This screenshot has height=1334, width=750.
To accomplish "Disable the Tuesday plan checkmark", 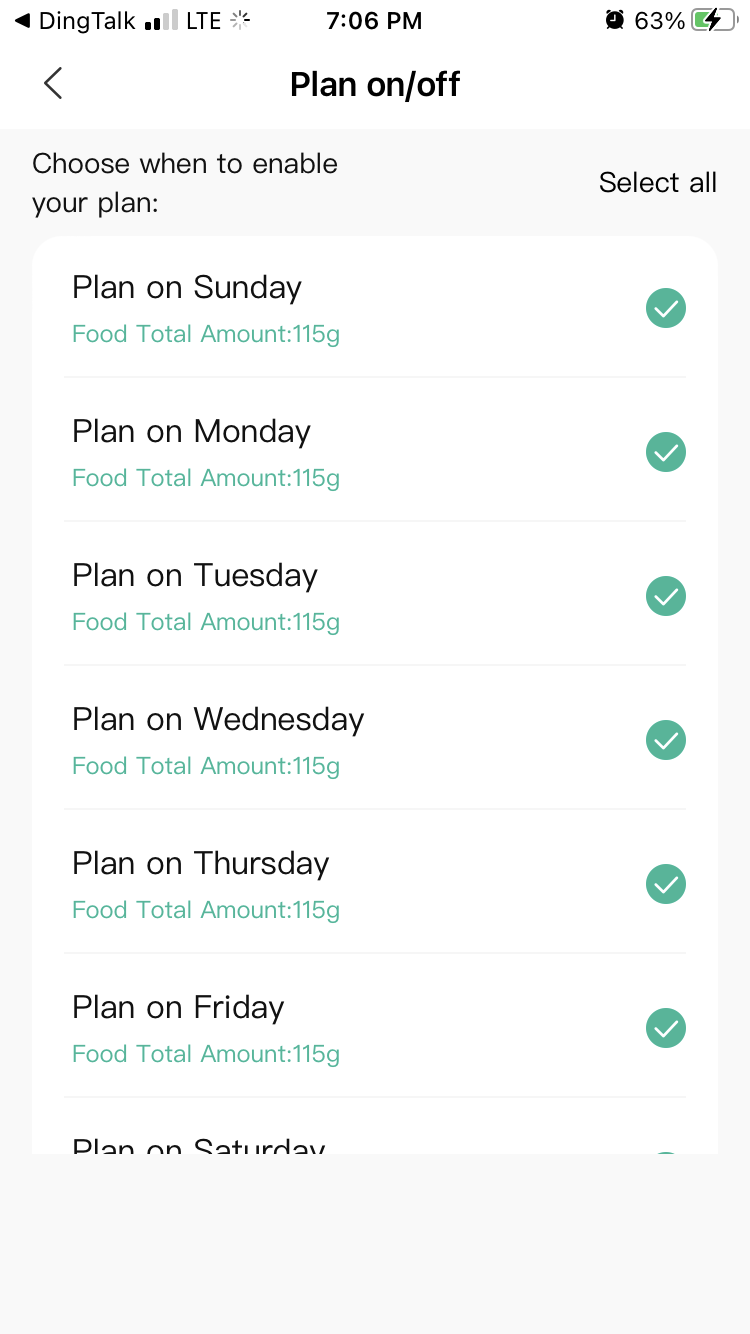I will (666, 596).
